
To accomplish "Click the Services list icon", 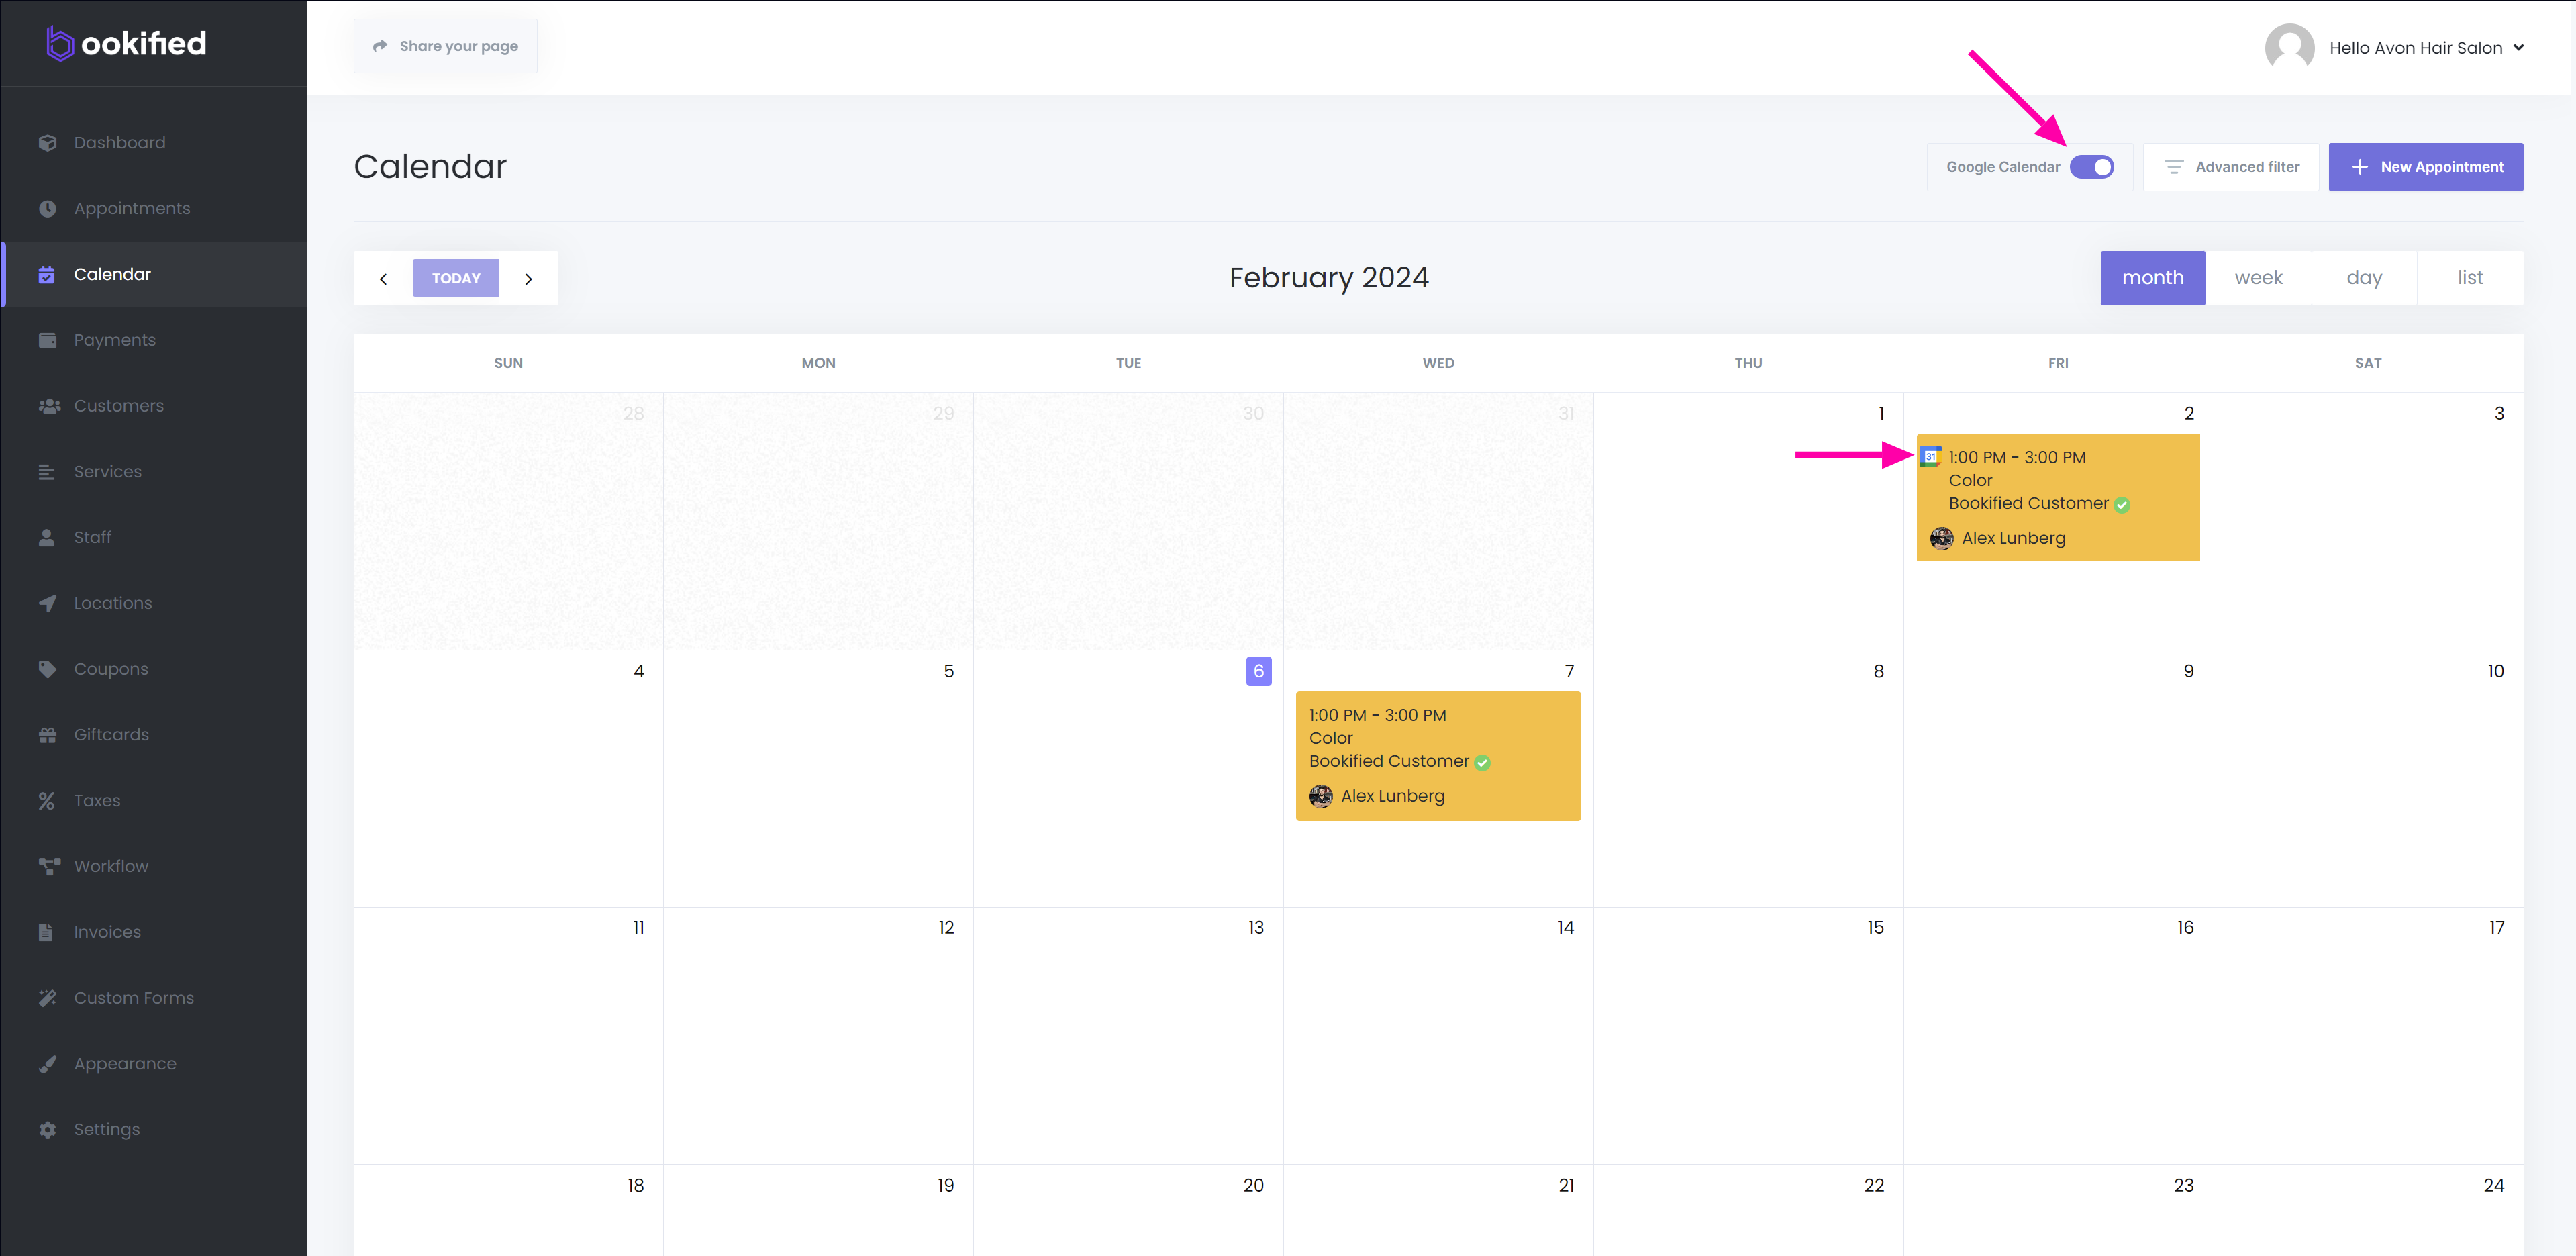I will click(47, 472).
